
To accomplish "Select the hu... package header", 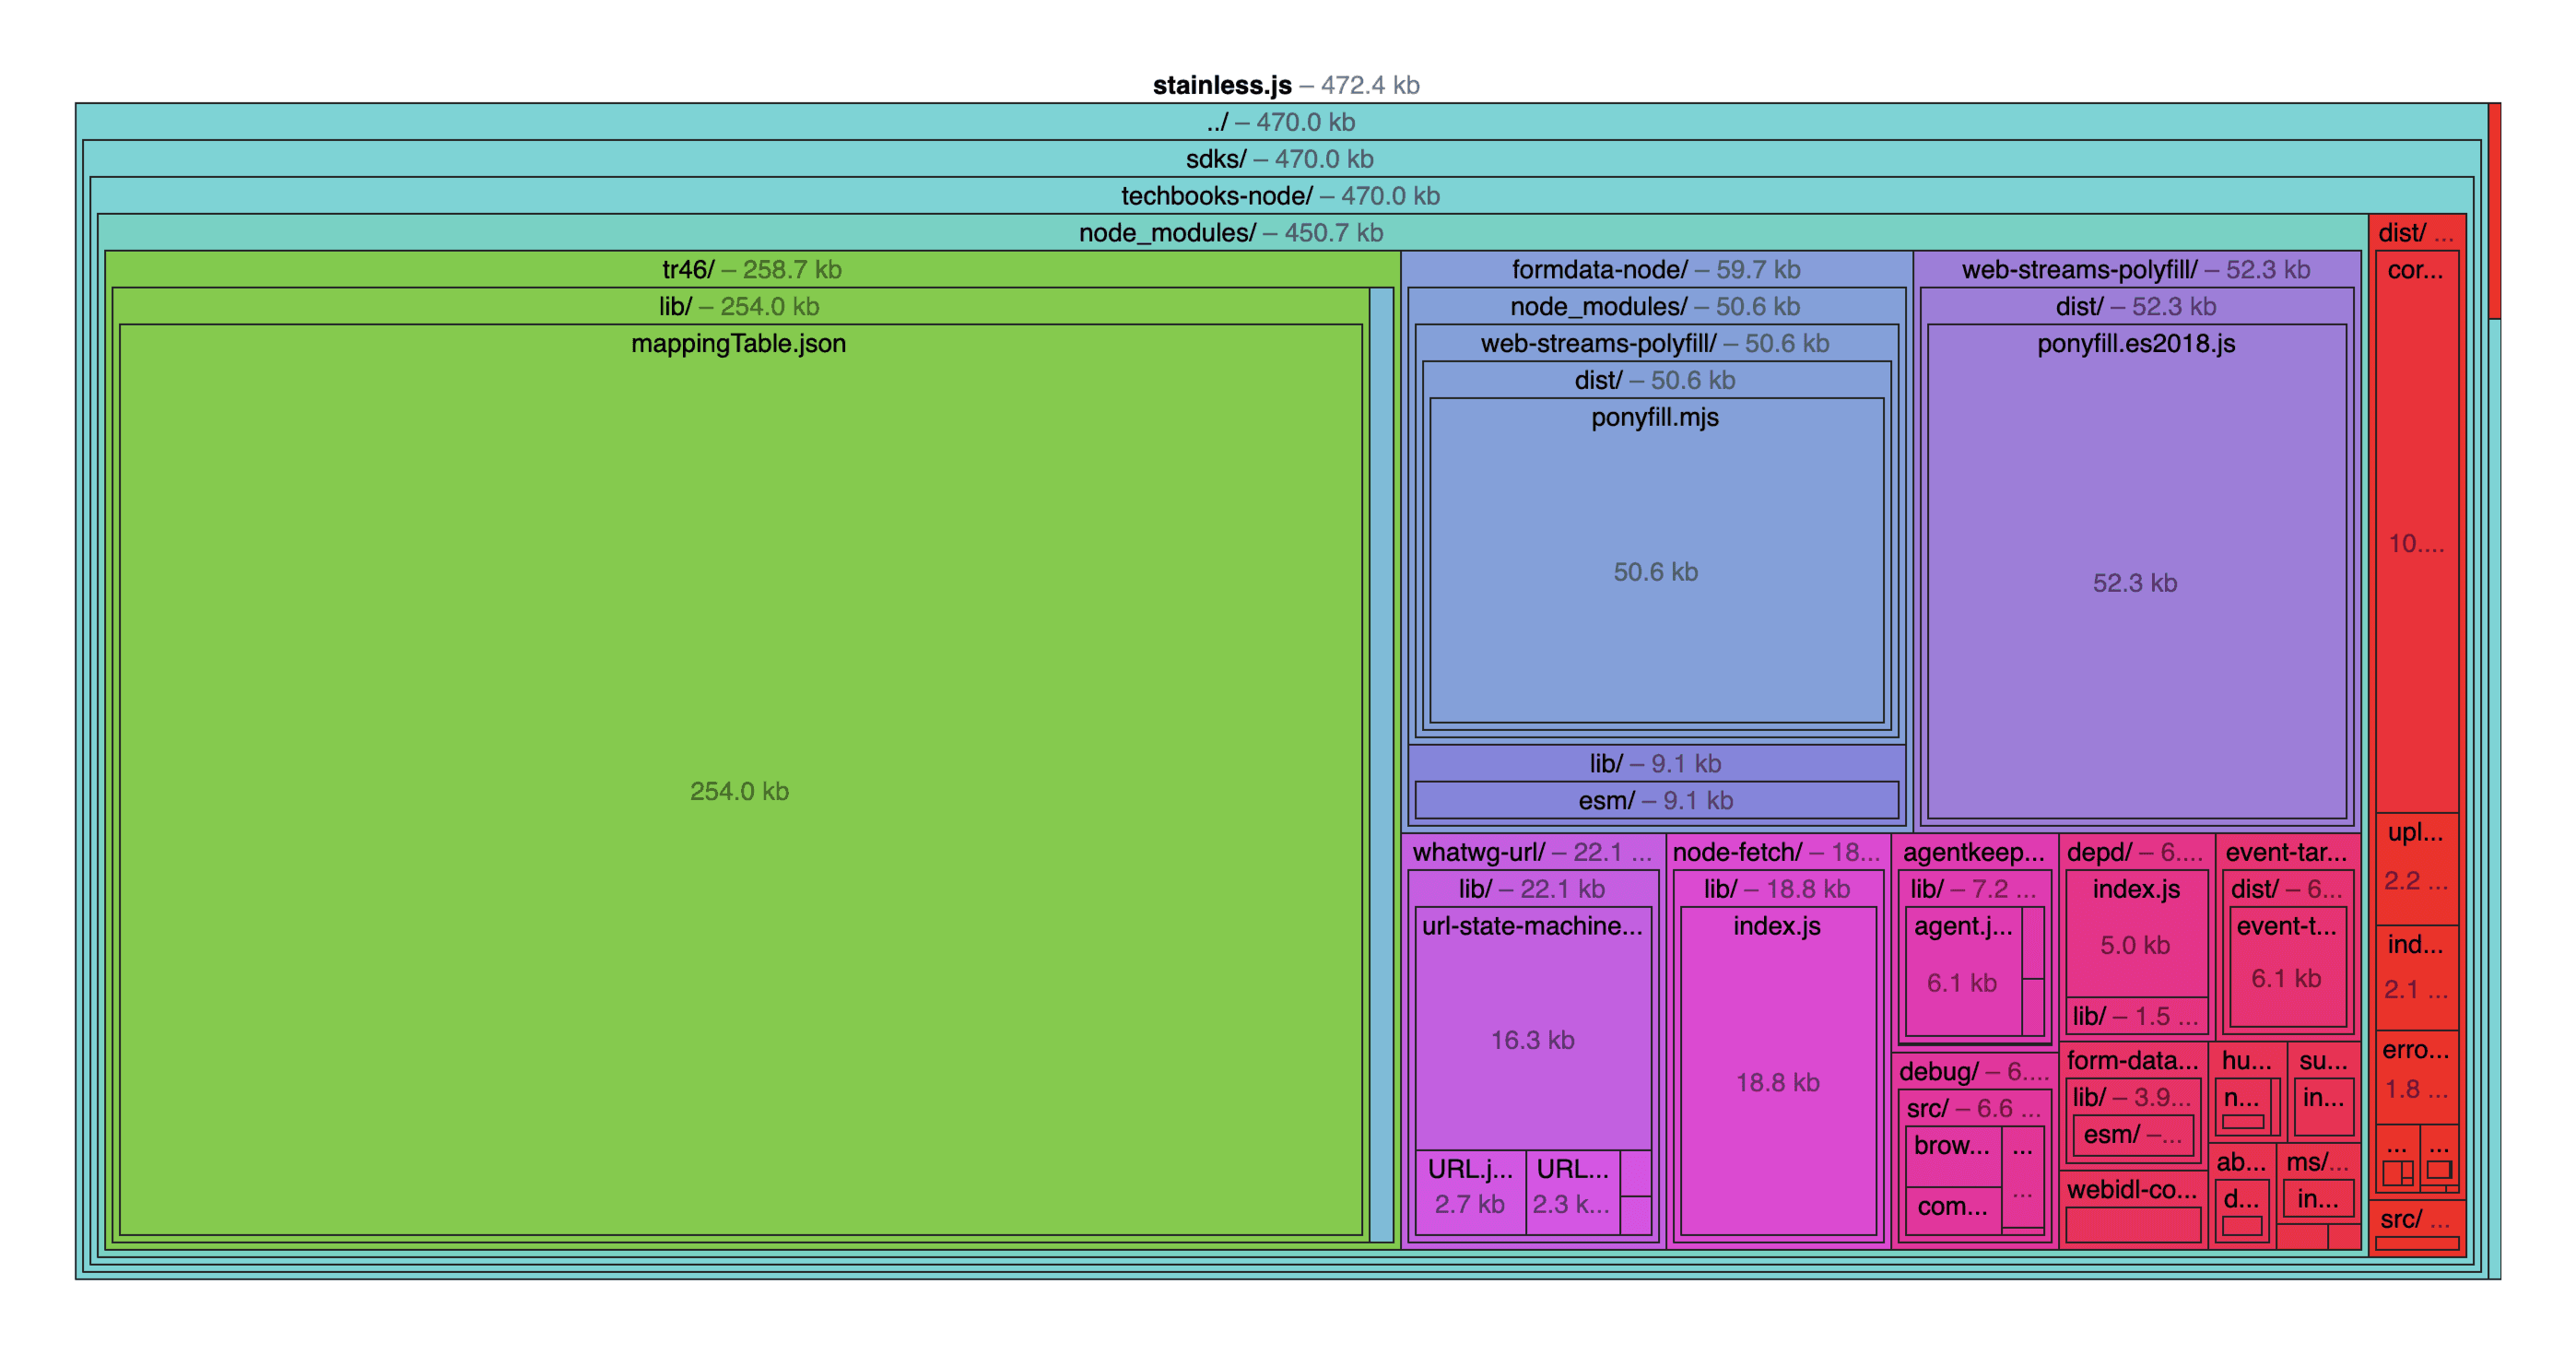I will click(2248, 1061).
